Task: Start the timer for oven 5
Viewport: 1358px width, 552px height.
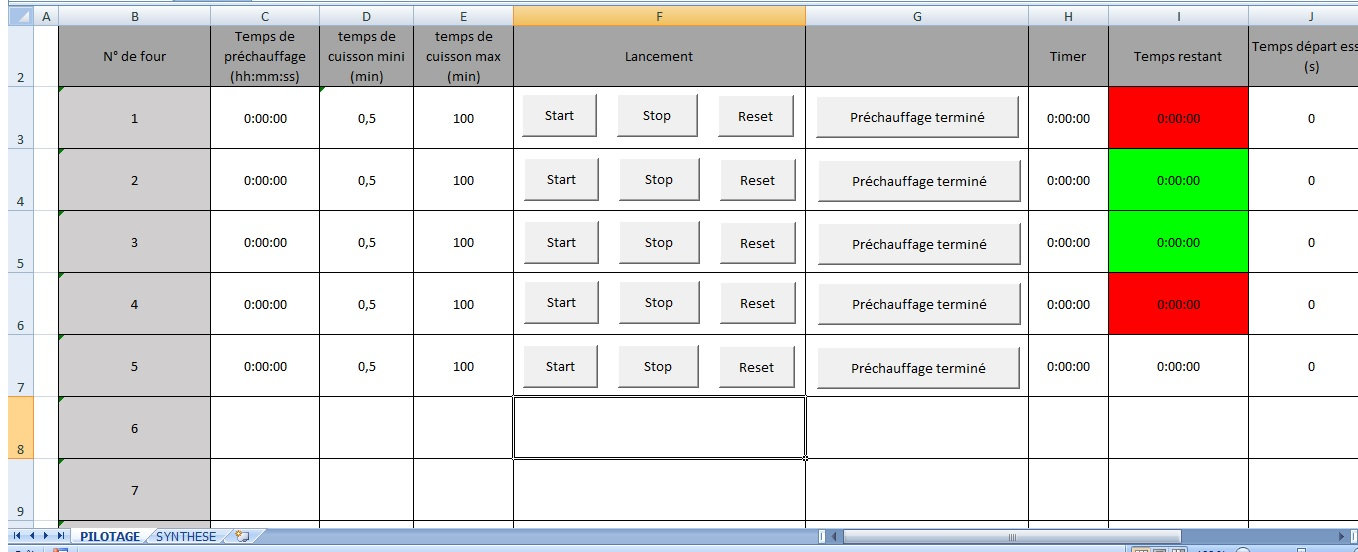Action: (560, 367)
